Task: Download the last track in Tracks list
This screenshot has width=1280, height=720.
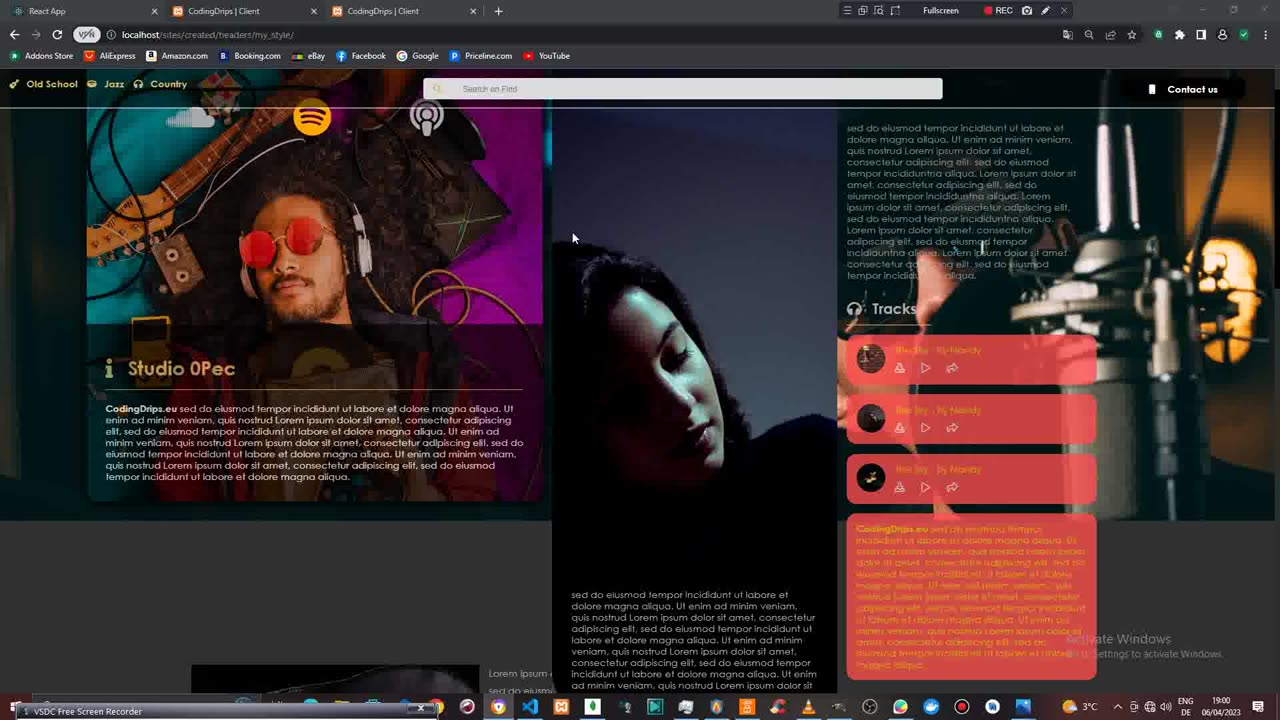Action: (899, 487)
